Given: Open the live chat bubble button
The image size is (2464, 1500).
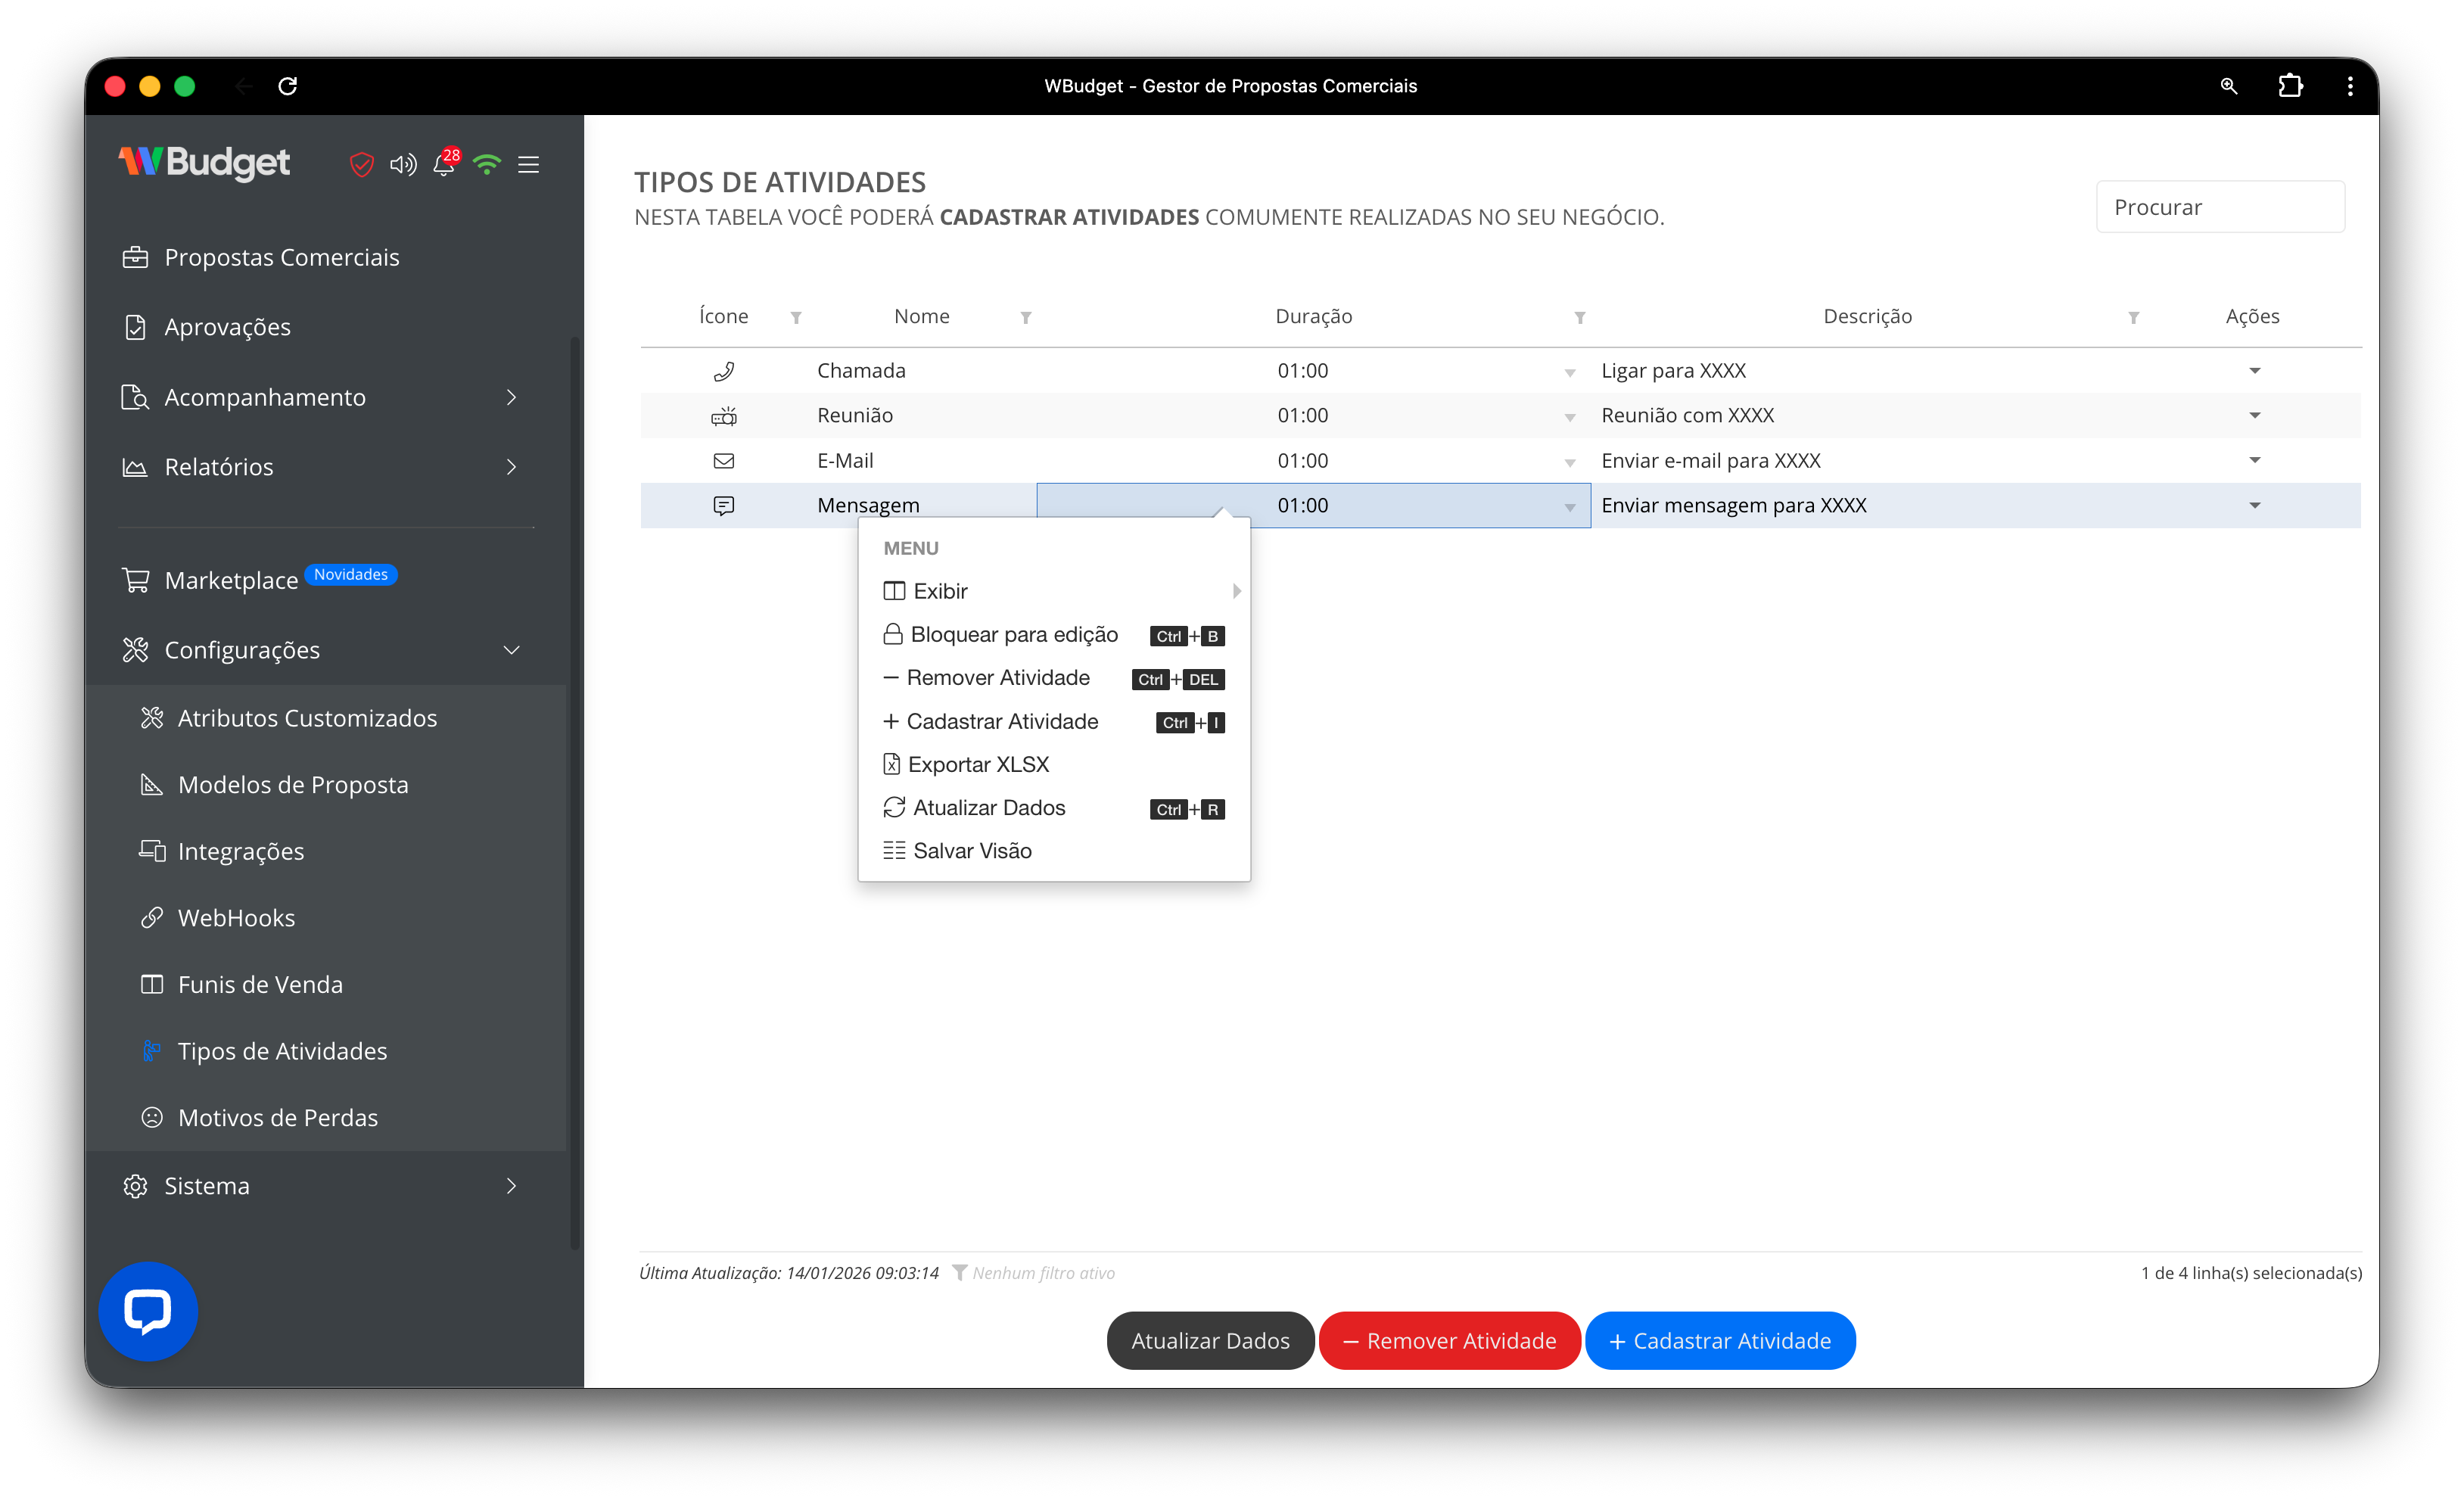Looking at the screenshot, I should pyautogui.click(x=148, y=1311).
